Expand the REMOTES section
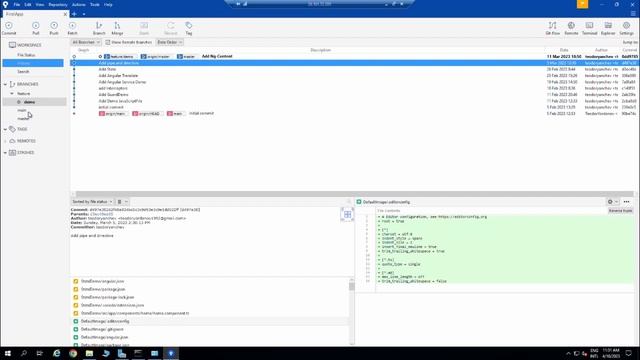This screenshot has height=360, width=640. (5, 141)
